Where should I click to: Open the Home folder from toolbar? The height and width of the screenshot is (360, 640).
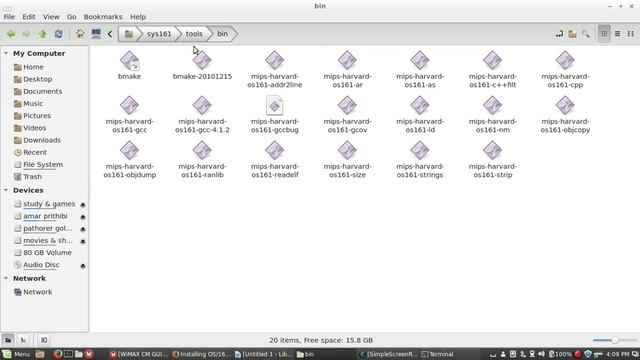pyautogui.click(x=80, y=34)
